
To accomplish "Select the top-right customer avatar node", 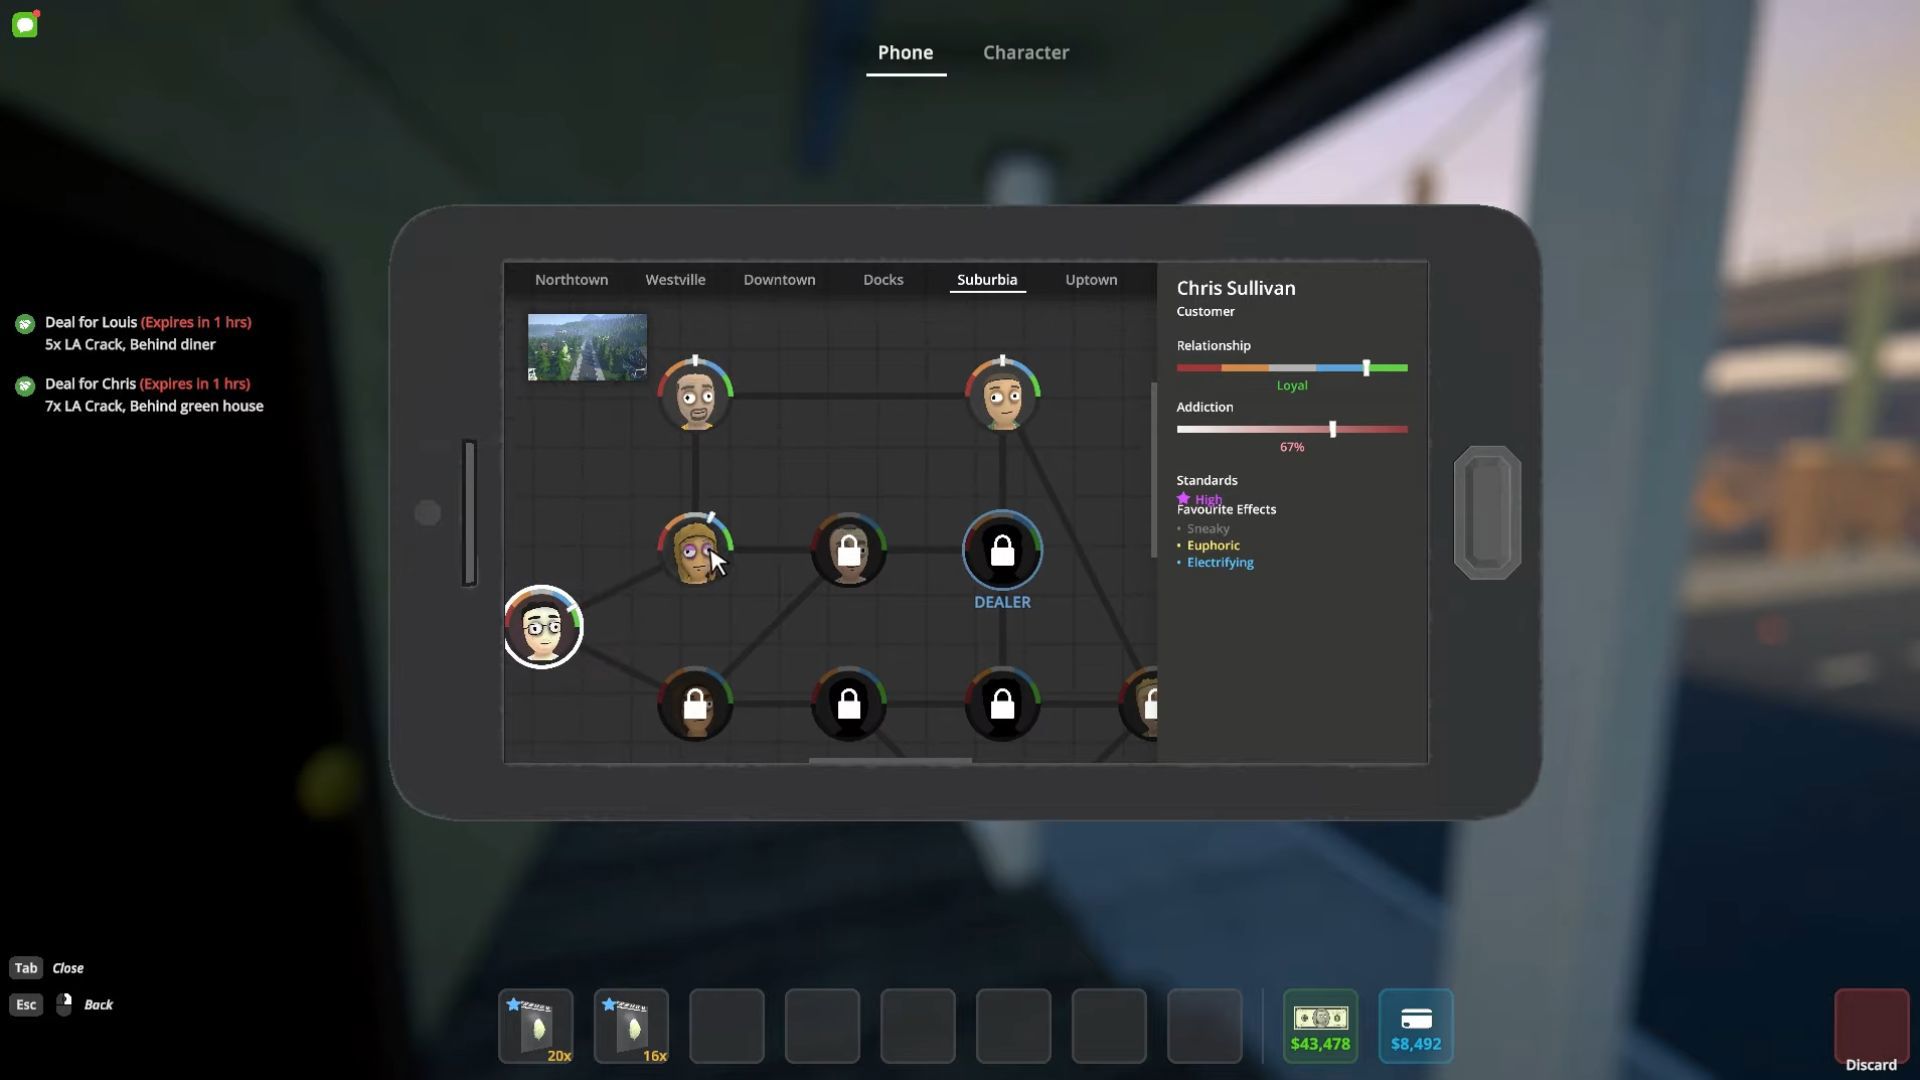I will point(1002,396).
